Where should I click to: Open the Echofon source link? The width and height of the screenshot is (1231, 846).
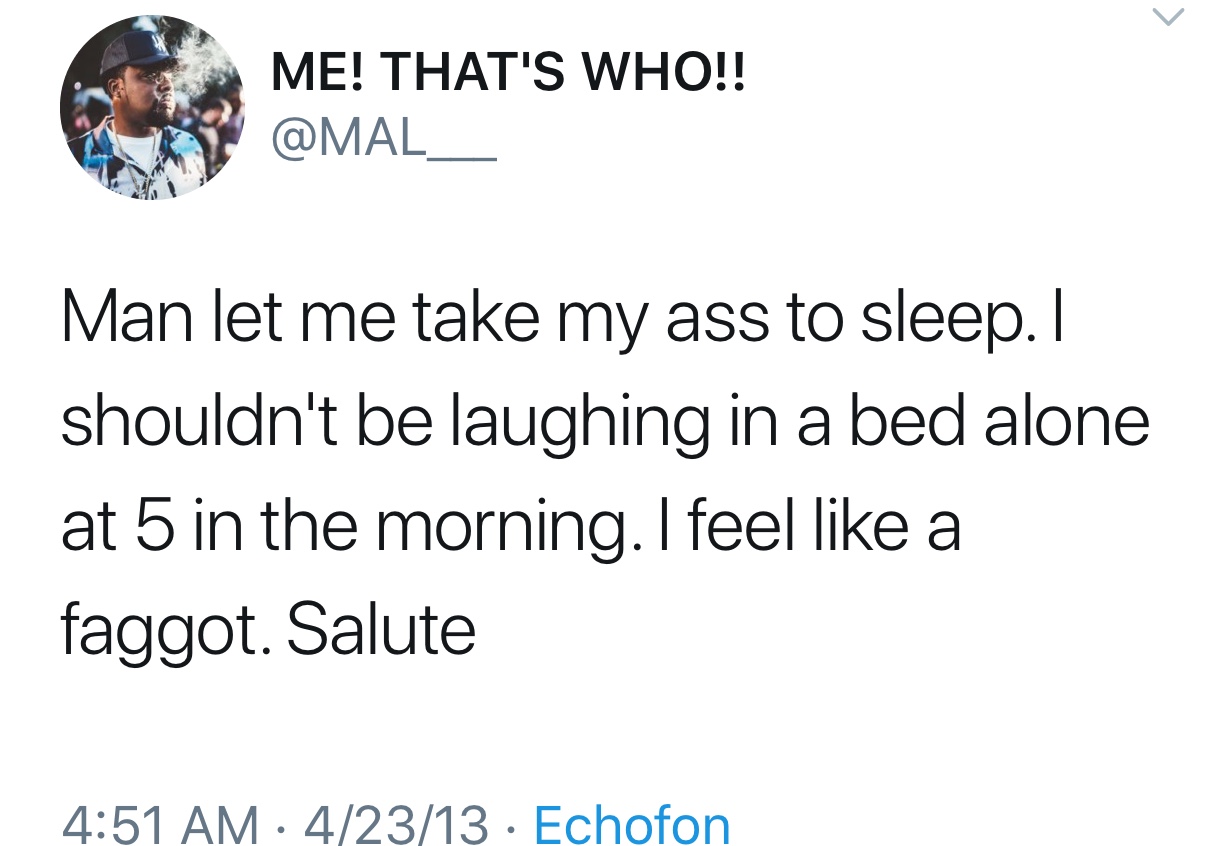632,823
